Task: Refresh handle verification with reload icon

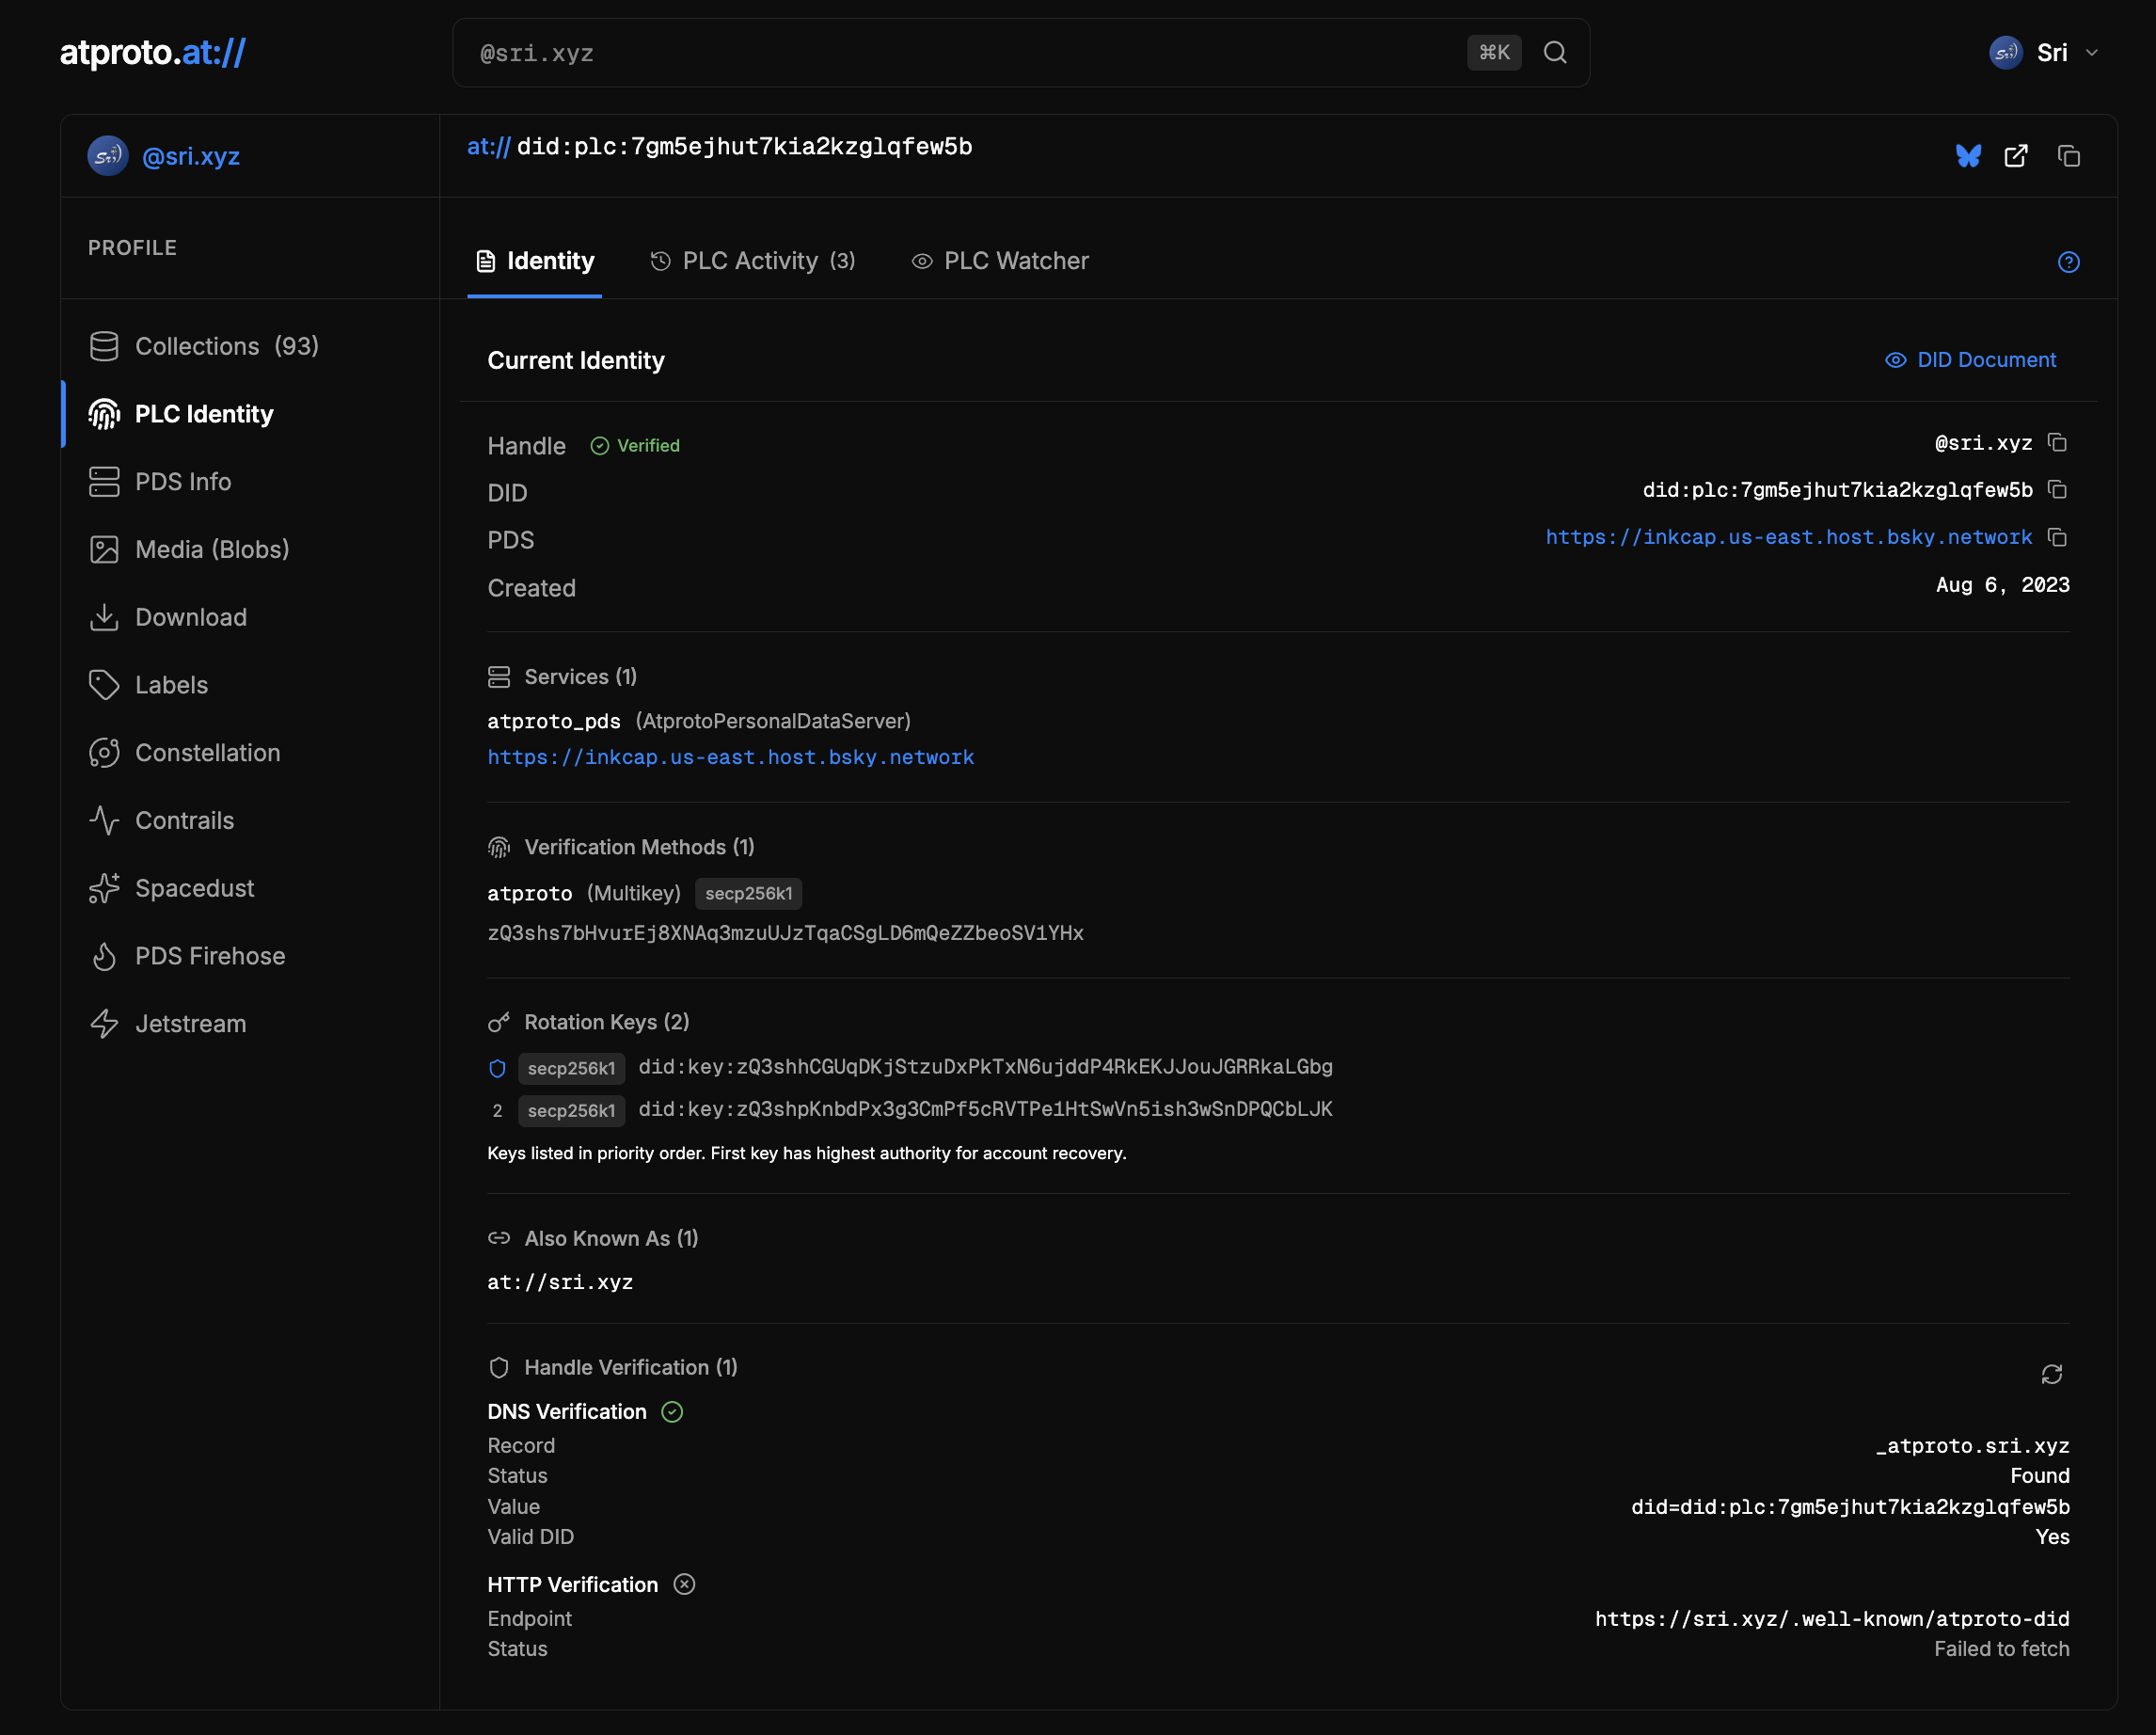Action: (x=2051, y=1374)
